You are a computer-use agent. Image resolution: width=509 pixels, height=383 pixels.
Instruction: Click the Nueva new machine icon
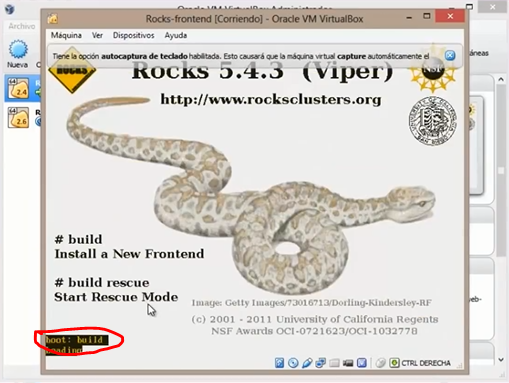click(x=18, y=49)
